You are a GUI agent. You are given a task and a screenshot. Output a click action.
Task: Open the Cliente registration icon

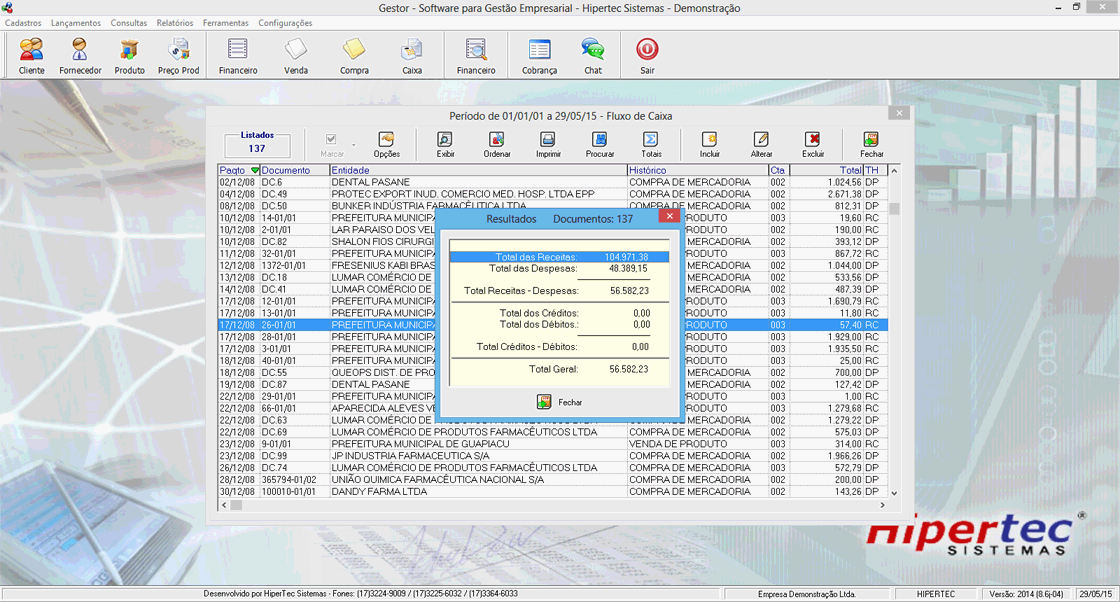coord(31,56)
